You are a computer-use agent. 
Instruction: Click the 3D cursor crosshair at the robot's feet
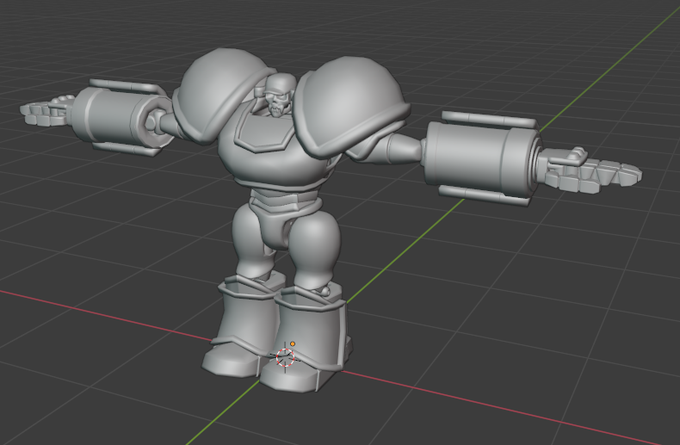click(x=285, y=357)
